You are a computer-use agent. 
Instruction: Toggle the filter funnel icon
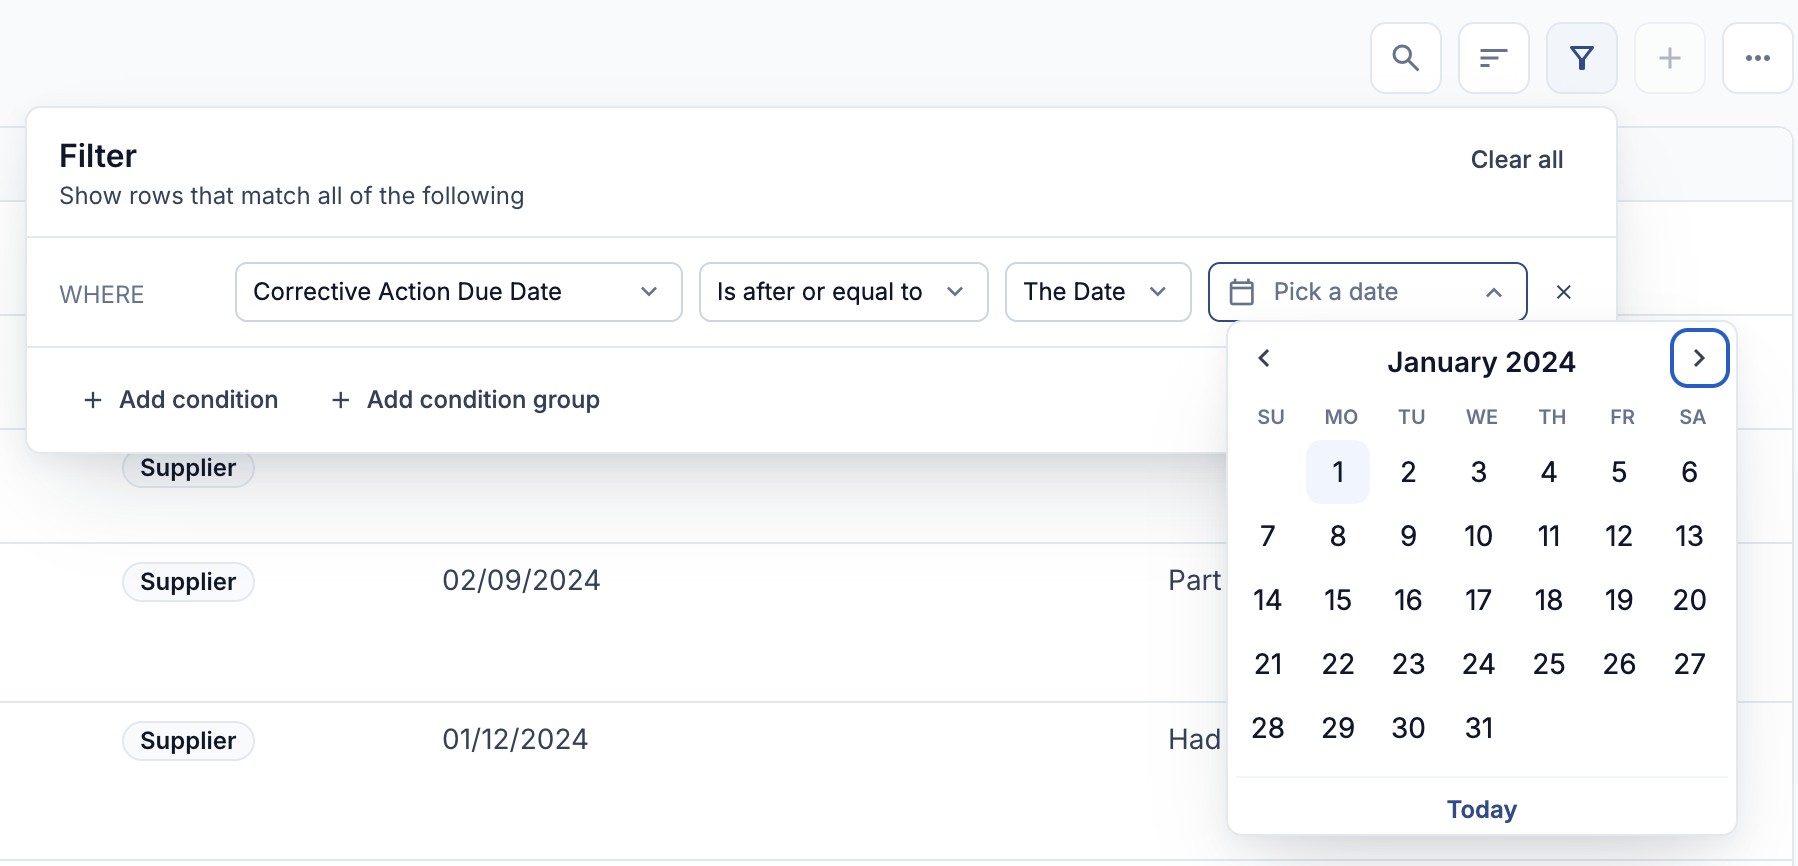(x=1581, y=58)
